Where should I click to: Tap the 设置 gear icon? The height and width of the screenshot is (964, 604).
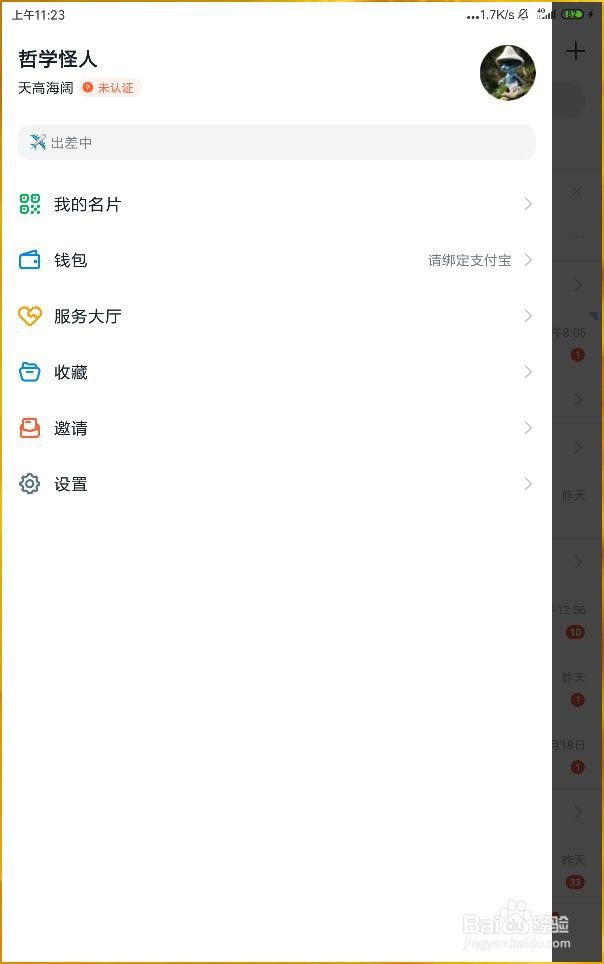(30, 484)
